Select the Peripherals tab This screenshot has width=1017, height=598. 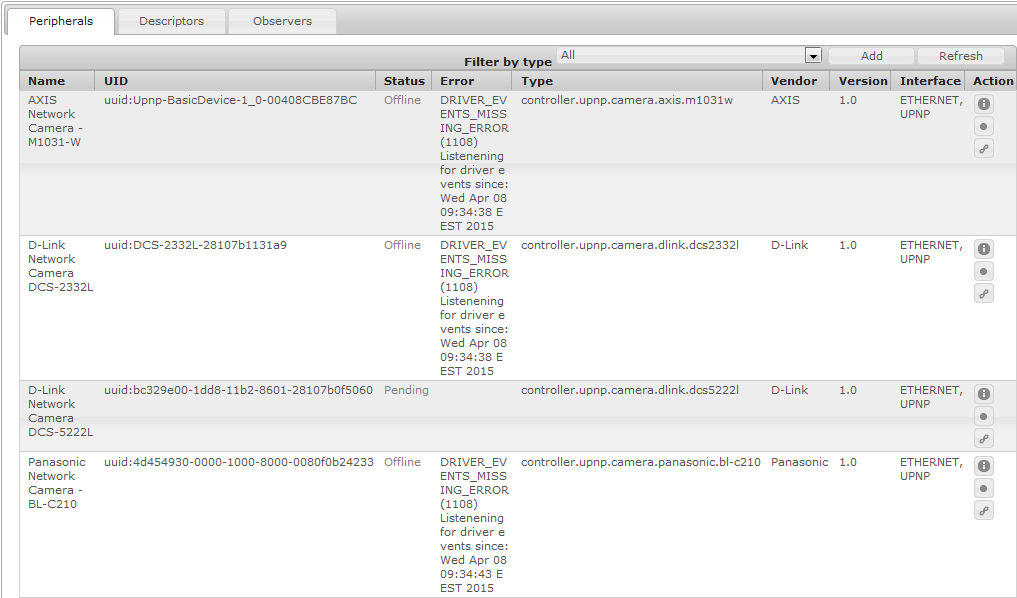point(61,21)
